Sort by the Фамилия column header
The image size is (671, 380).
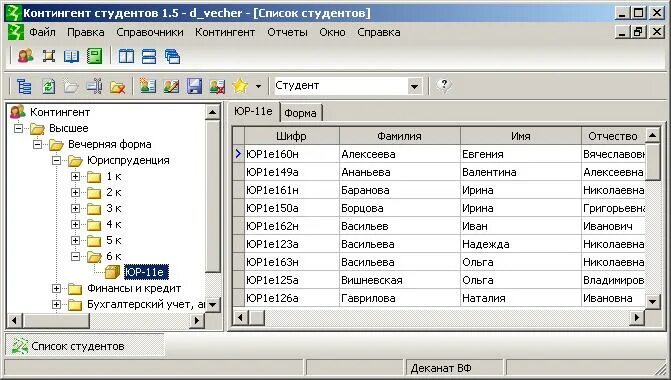click(399, 136)
